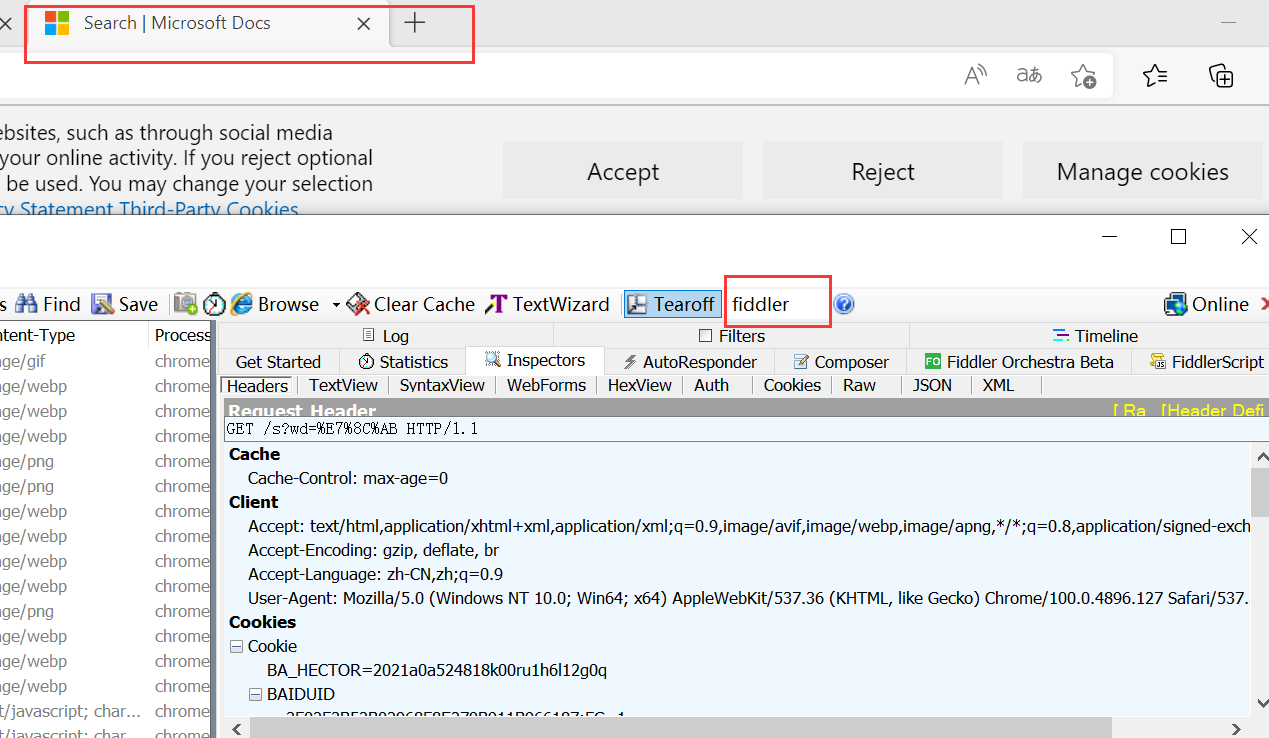The width and height of the screenshot is (1269, 738).
Task: Click the Accept-Encoding header line
Action: pyautogui.click(x=373, y=550)
